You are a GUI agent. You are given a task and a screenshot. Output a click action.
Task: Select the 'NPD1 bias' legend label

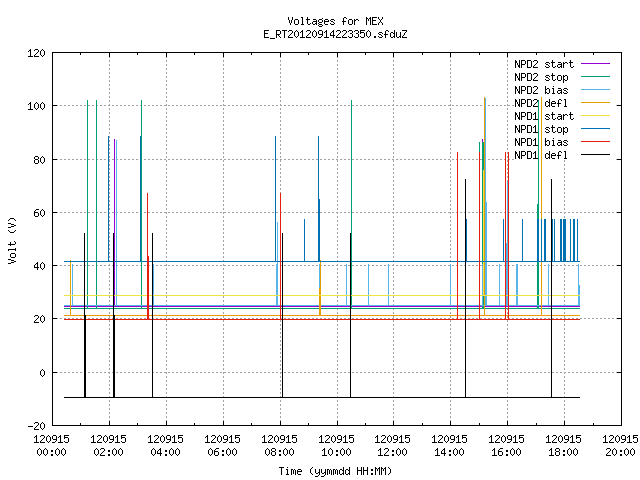[541, 142]
